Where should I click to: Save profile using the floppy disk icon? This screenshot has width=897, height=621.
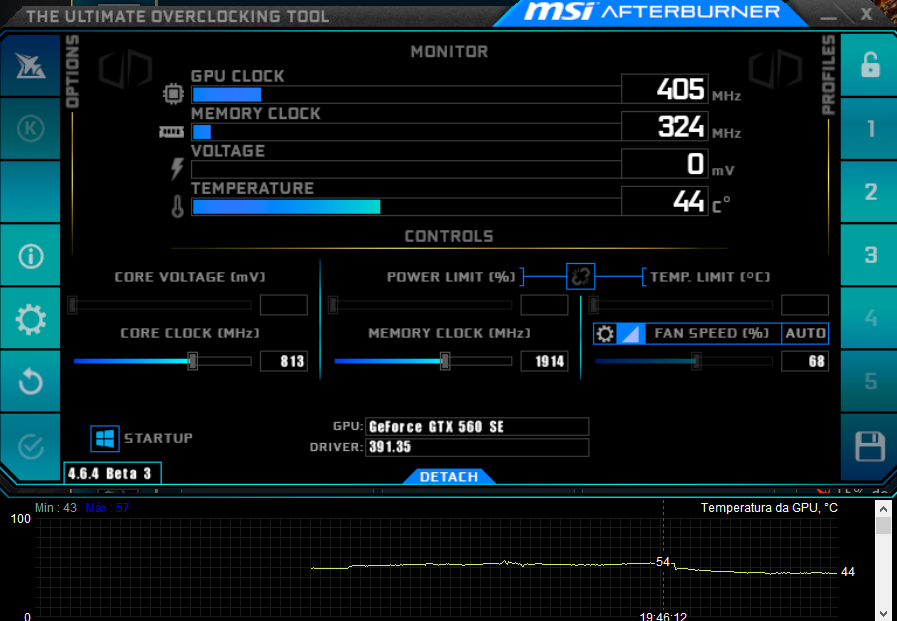pyautogui.click(x=870, y=446)
